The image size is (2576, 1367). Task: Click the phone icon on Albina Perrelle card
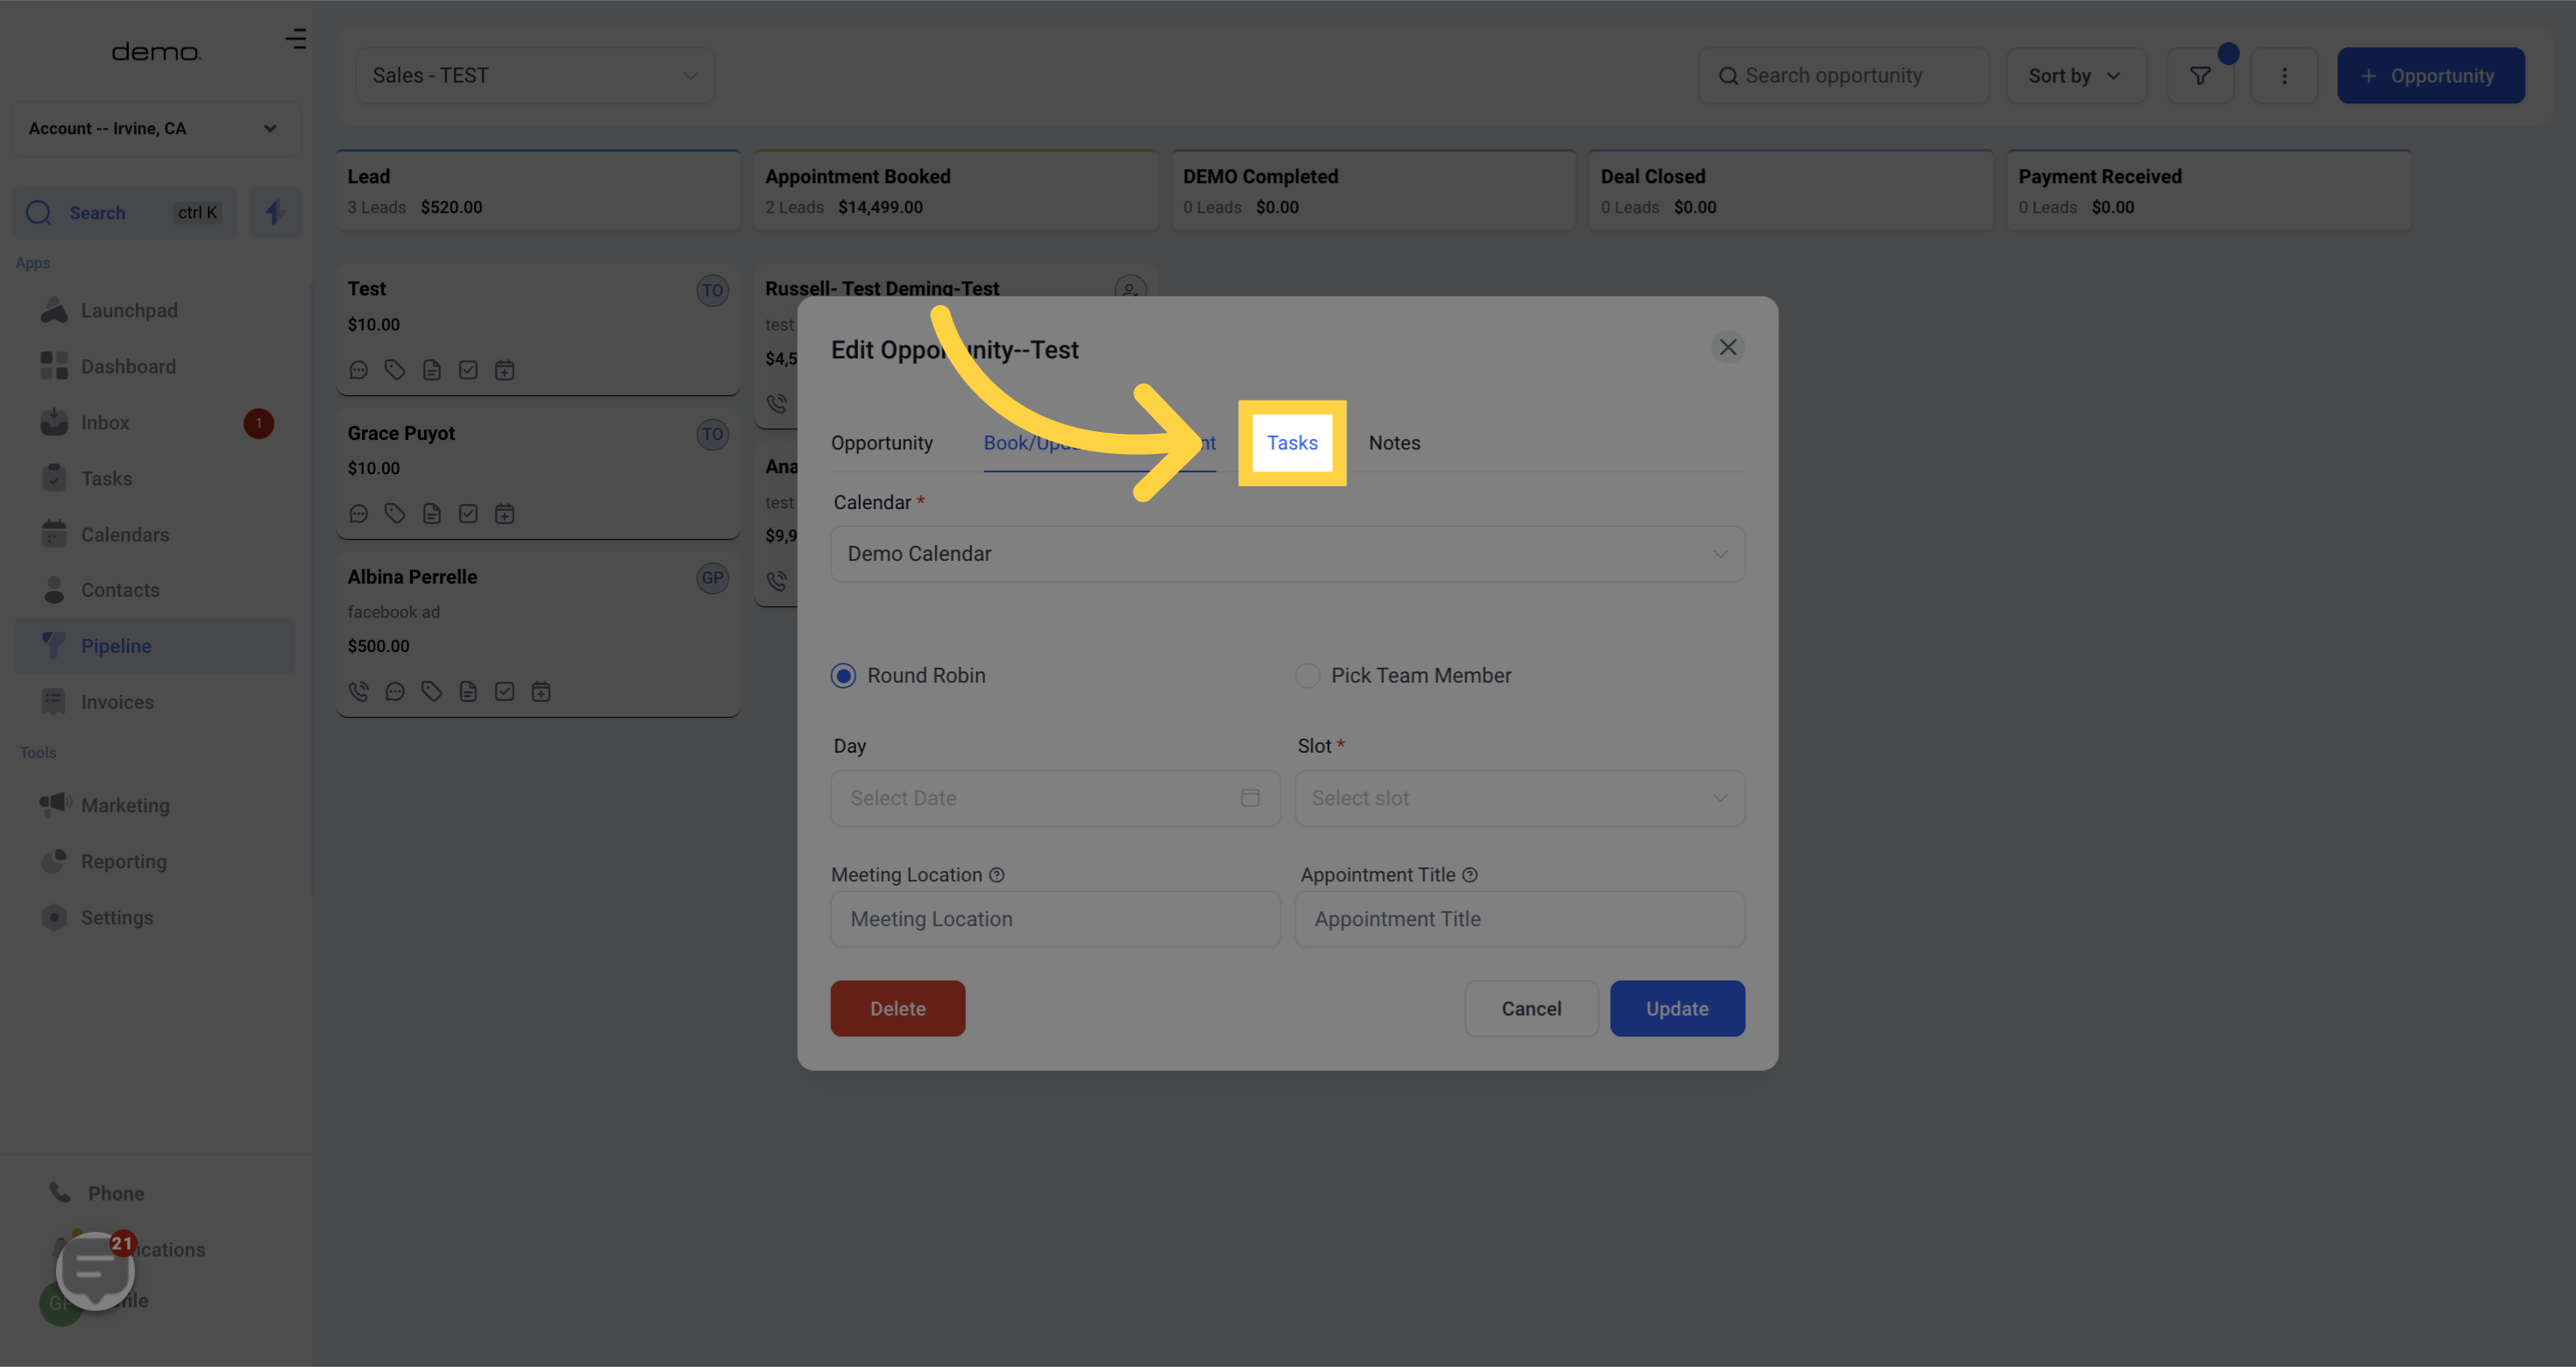click(x=358, y=692)
